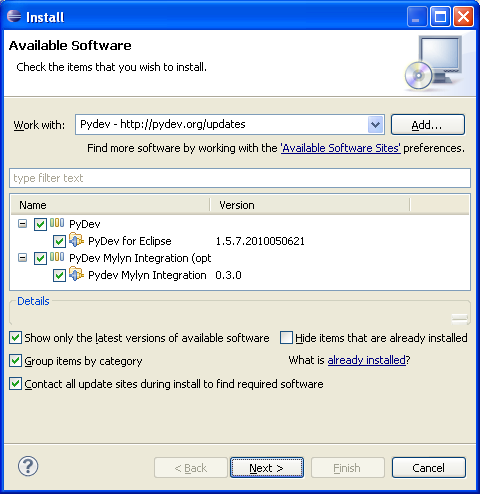Viewport: 480px width, 494px height.
Task: Maximize the Install dialog window
Action: [440, 16]
